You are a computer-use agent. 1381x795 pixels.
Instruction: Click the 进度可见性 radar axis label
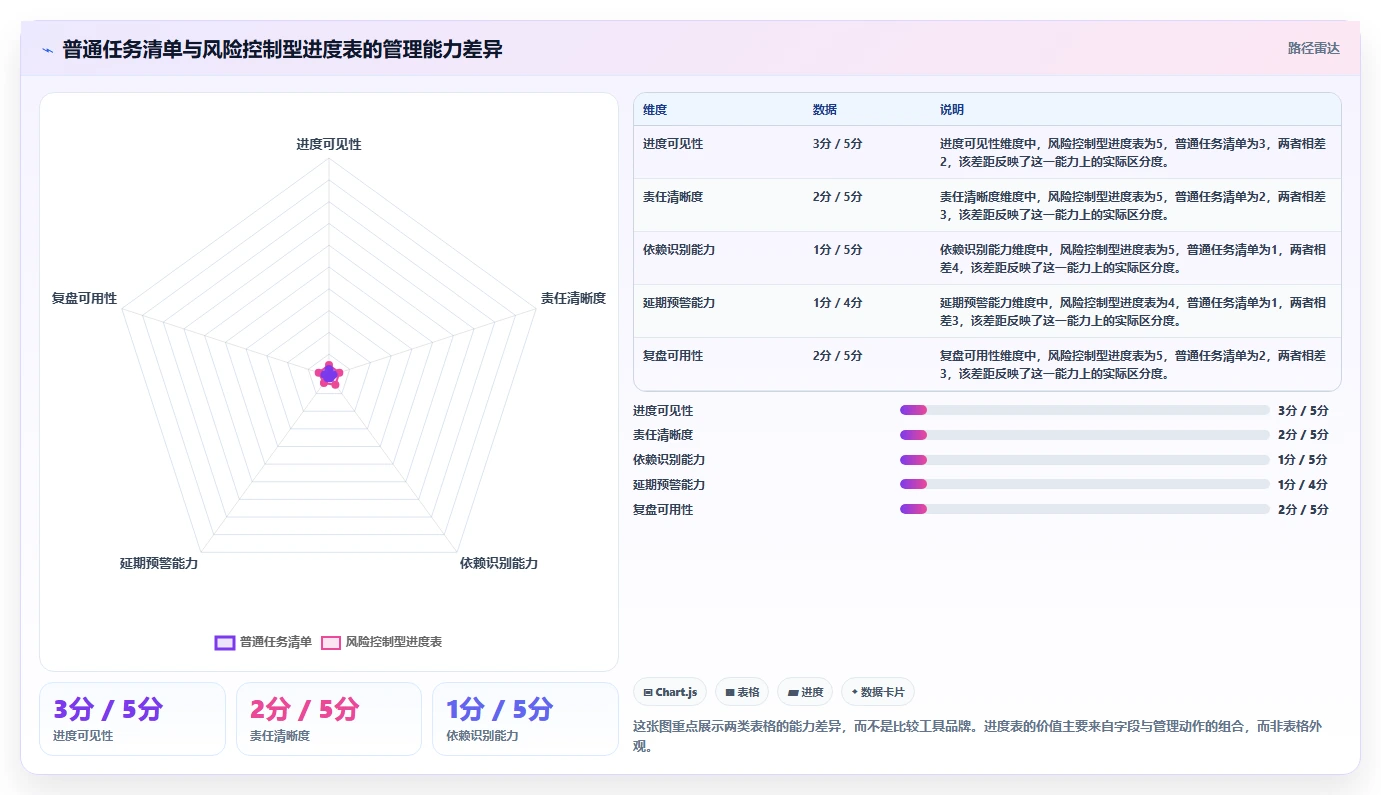329,144
